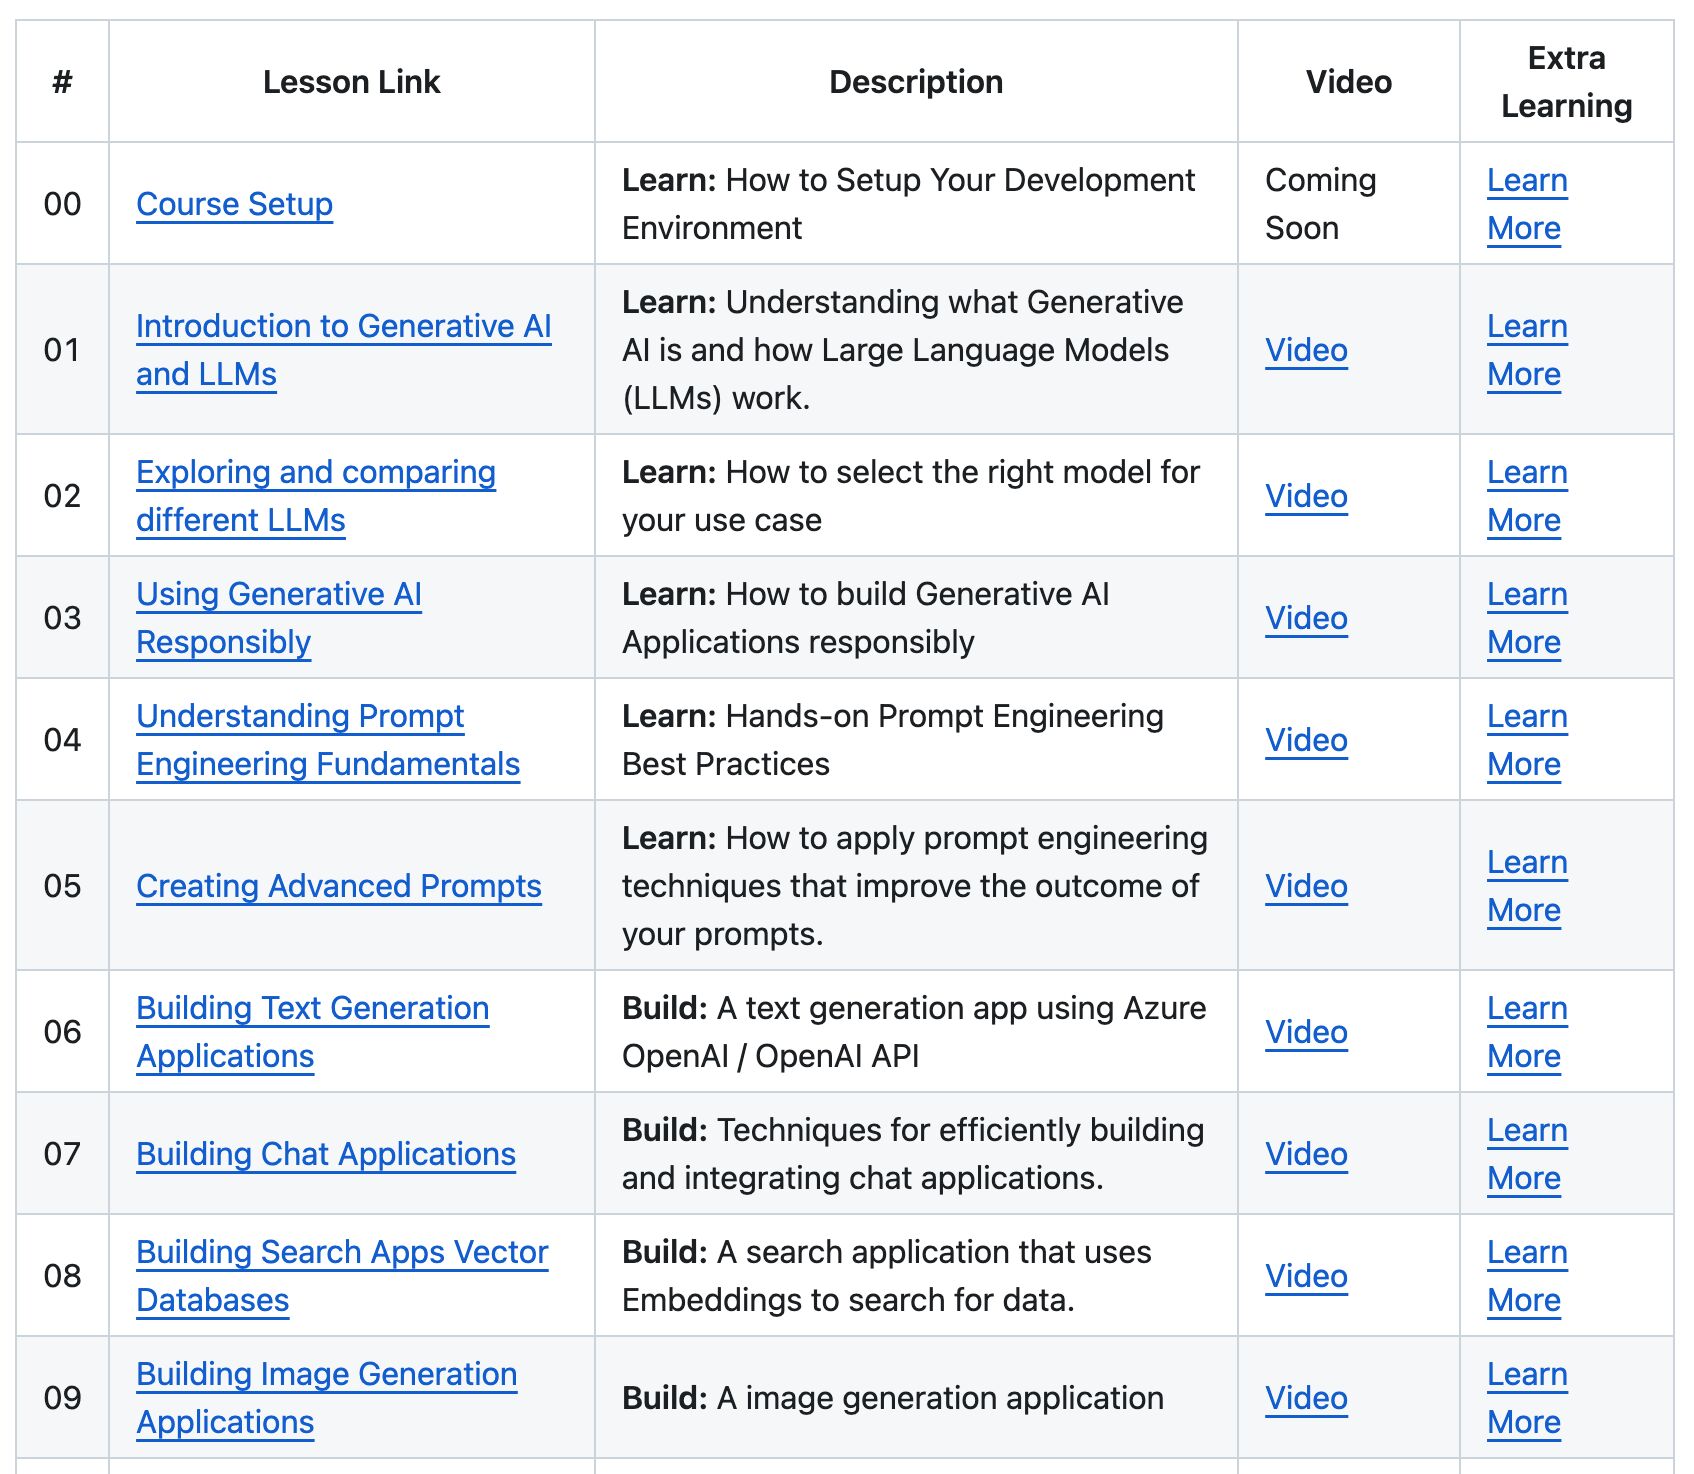Viewport: 1694px width, 1474px height.
Task: Watch the Video for lesson 06
Action: 1306,1033
